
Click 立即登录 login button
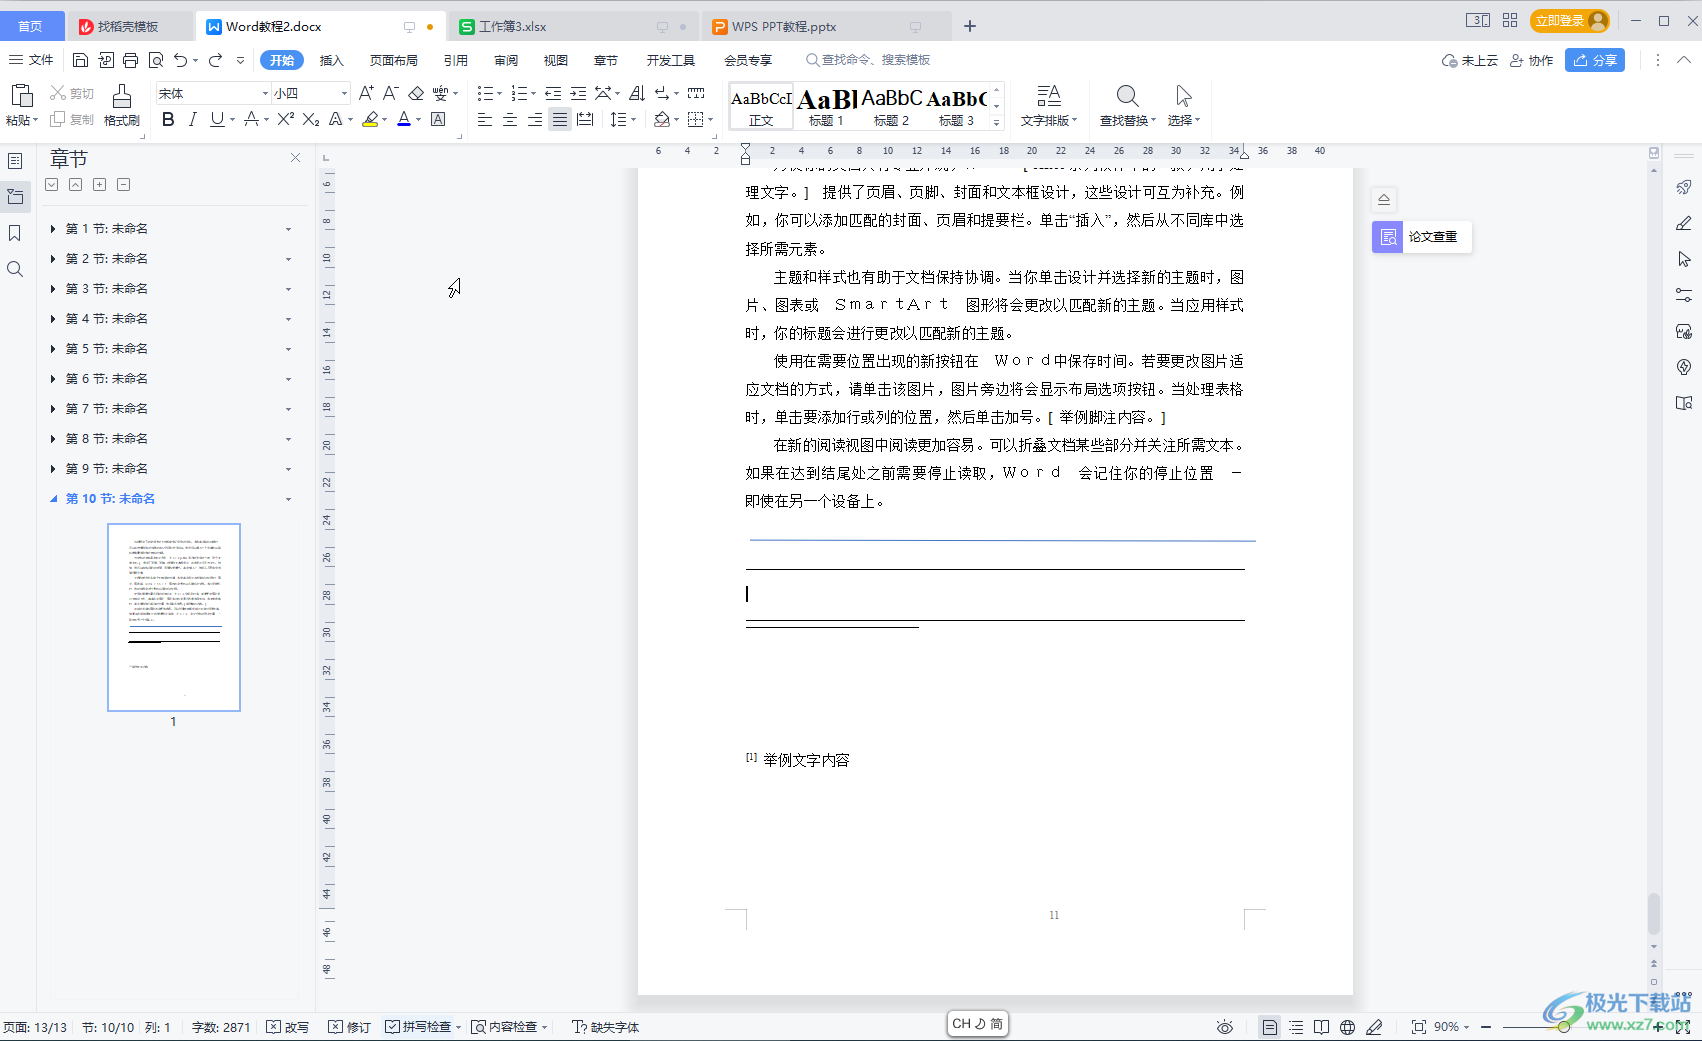point(1569,20)
